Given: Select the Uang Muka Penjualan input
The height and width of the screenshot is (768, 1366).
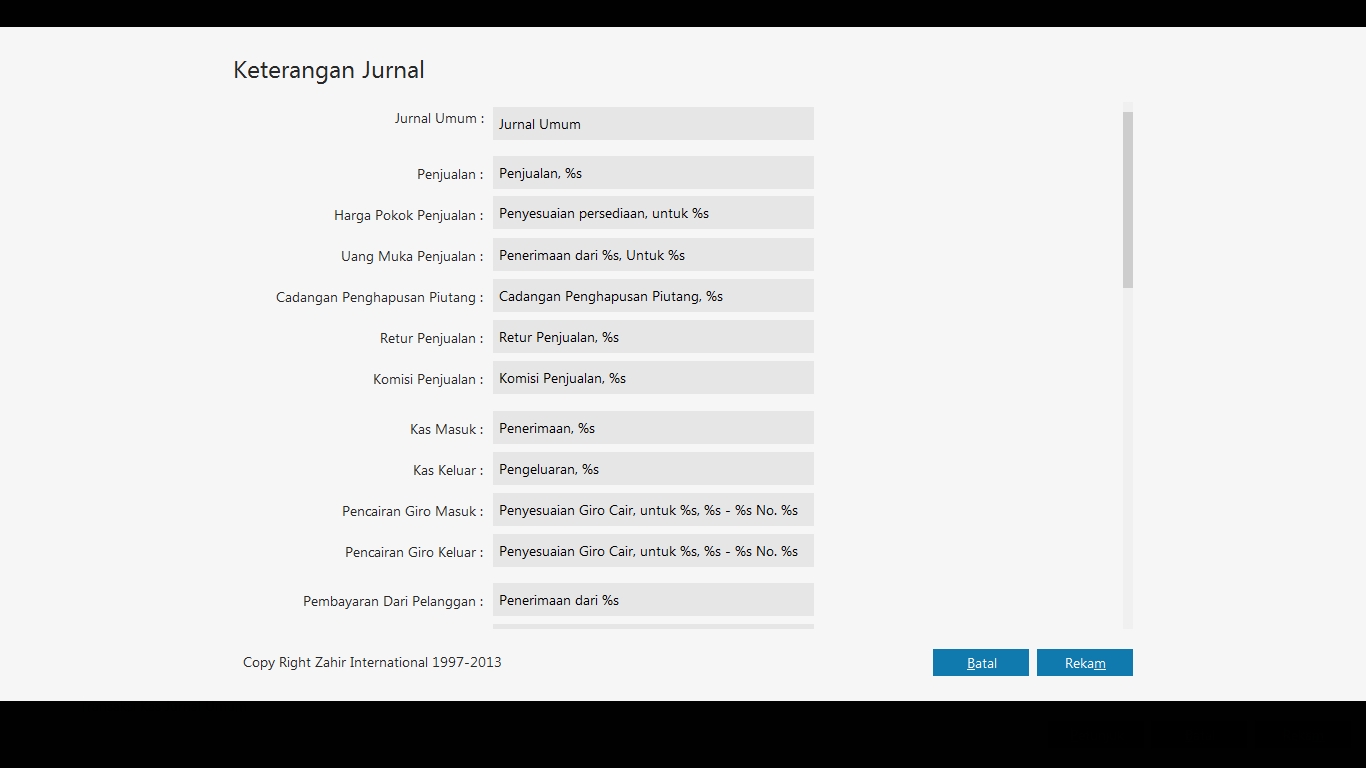Looking at the screenshot, I should (653, 255).
